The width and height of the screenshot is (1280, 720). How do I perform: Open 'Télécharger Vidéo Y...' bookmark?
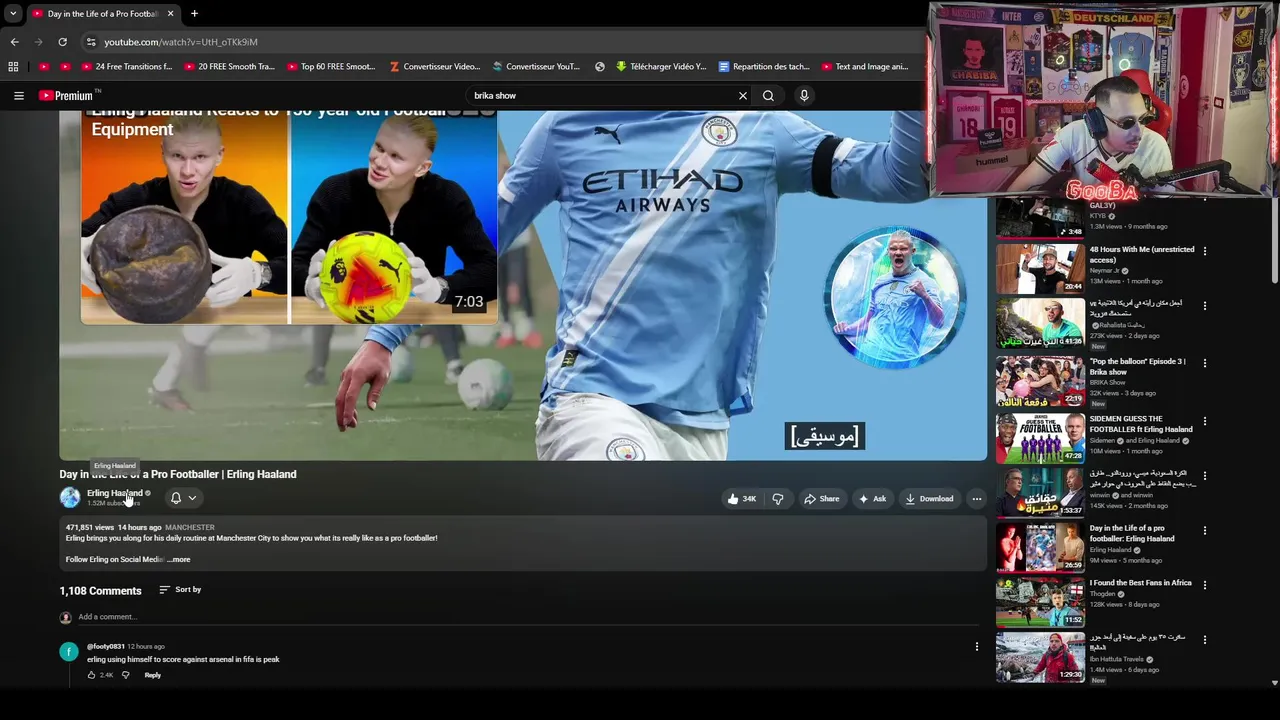point(660,67)
